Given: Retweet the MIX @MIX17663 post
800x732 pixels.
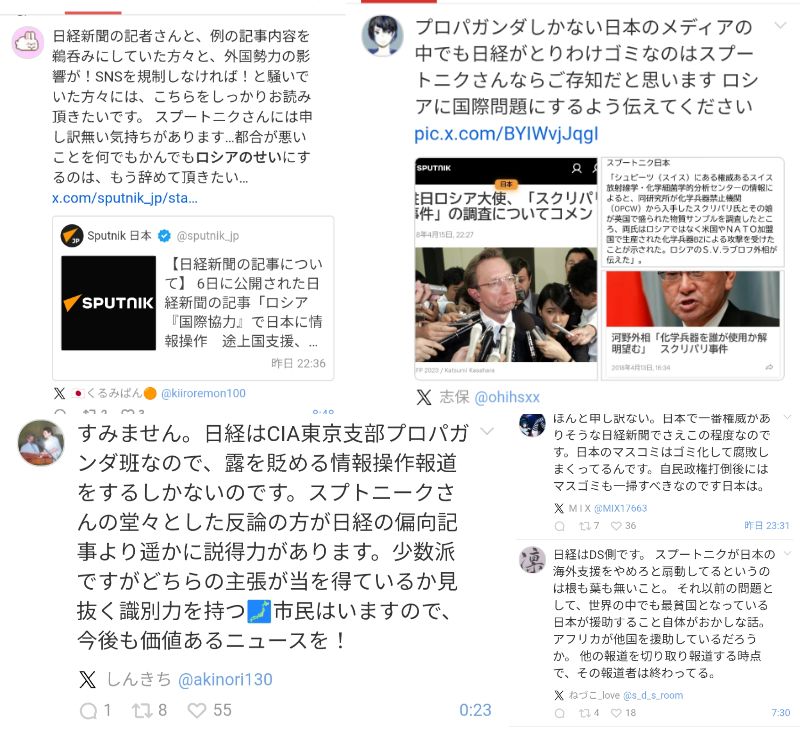Looking at the screenshot, I should (x=584, y=525).
